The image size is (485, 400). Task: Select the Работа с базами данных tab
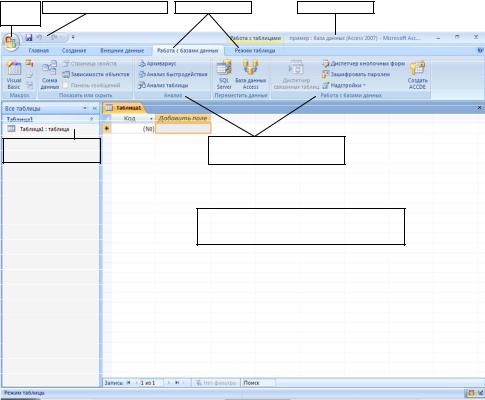188,51
